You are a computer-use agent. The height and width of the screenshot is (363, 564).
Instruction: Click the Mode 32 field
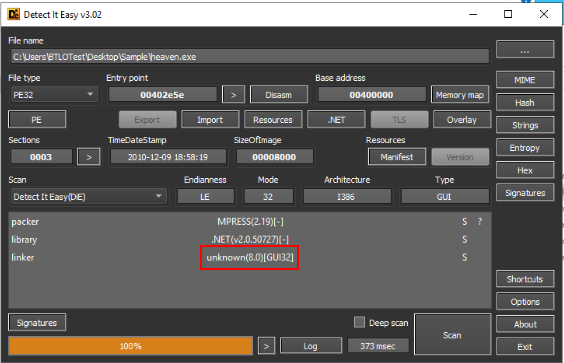[268, 197]
